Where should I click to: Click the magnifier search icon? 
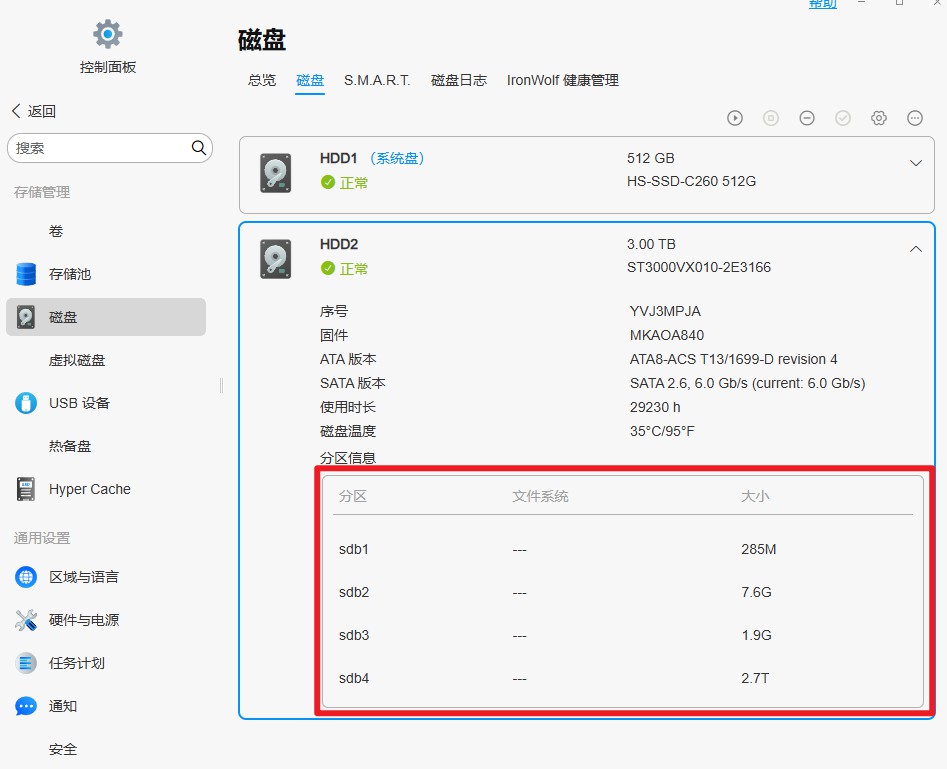199,147
